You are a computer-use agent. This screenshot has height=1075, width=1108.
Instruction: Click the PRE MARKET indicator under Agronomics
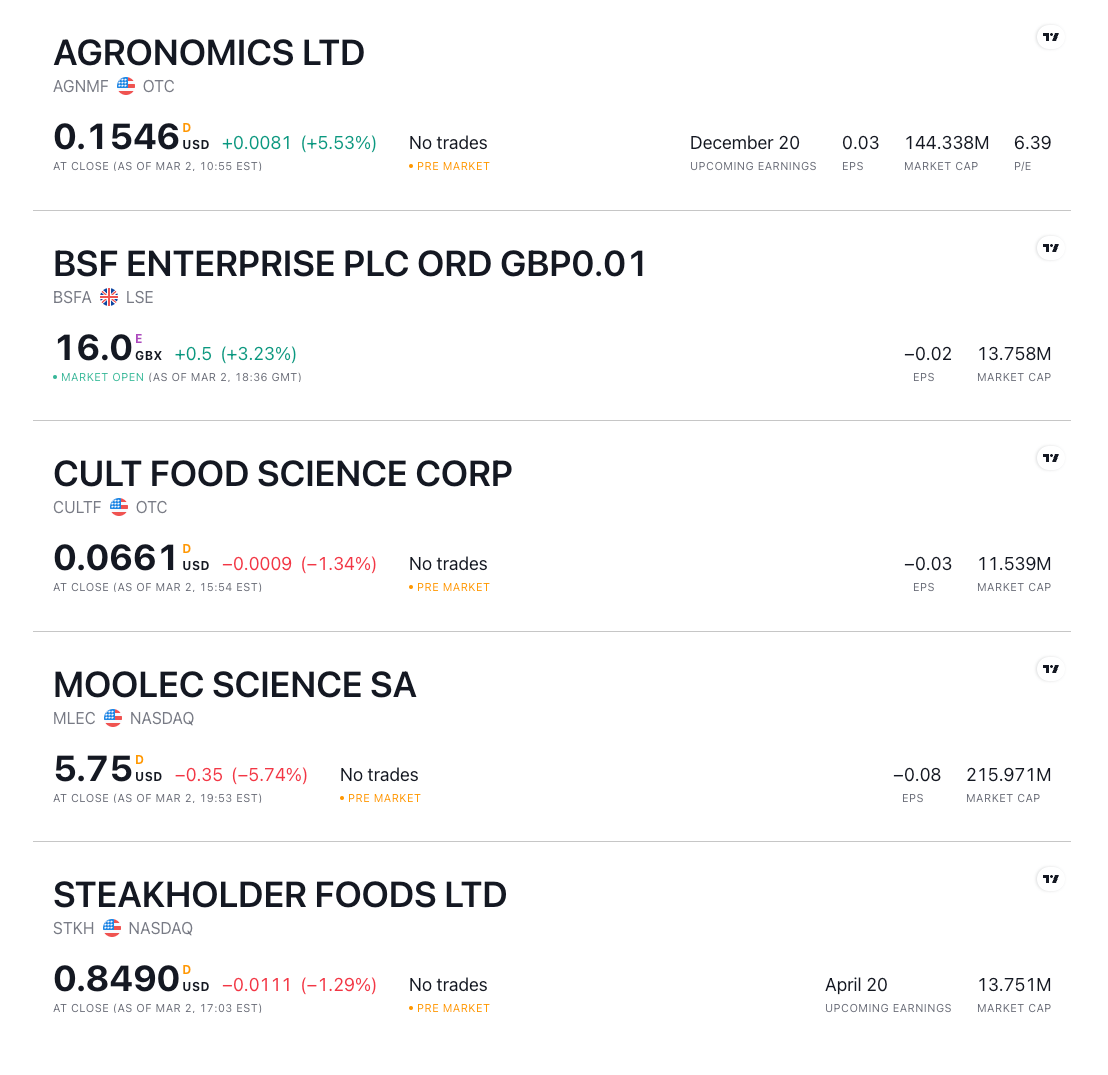click(448, 168)
